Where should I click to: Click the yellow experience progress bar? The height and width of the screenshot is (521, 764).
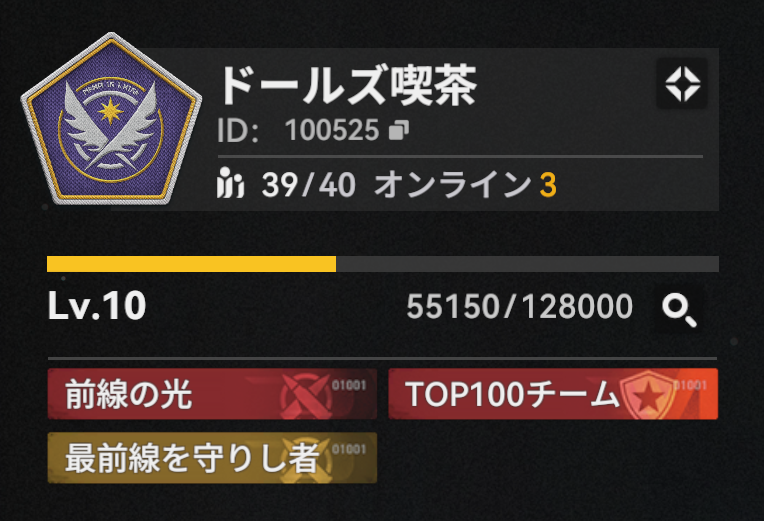pos(191,264)
